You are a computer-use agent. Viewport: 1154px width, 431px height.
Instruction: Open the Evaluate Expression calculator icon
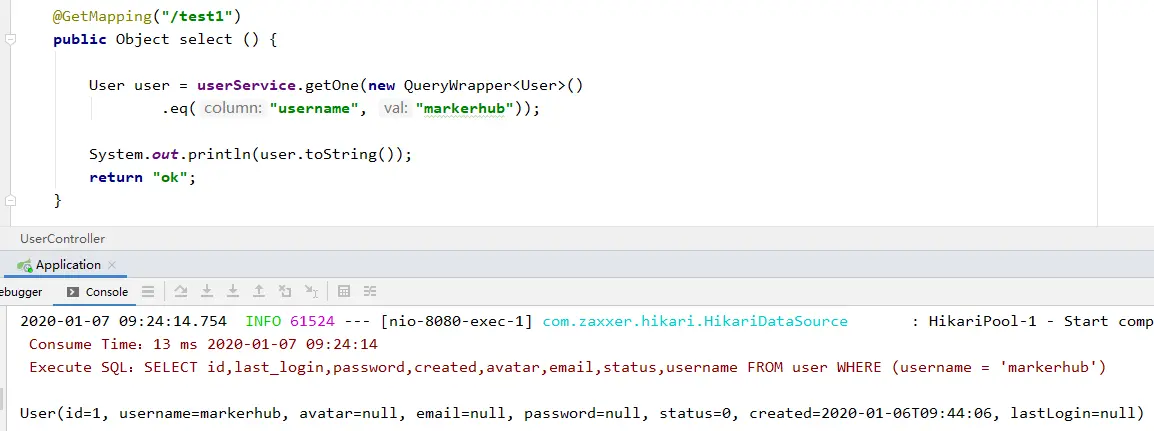click(344, 291)
